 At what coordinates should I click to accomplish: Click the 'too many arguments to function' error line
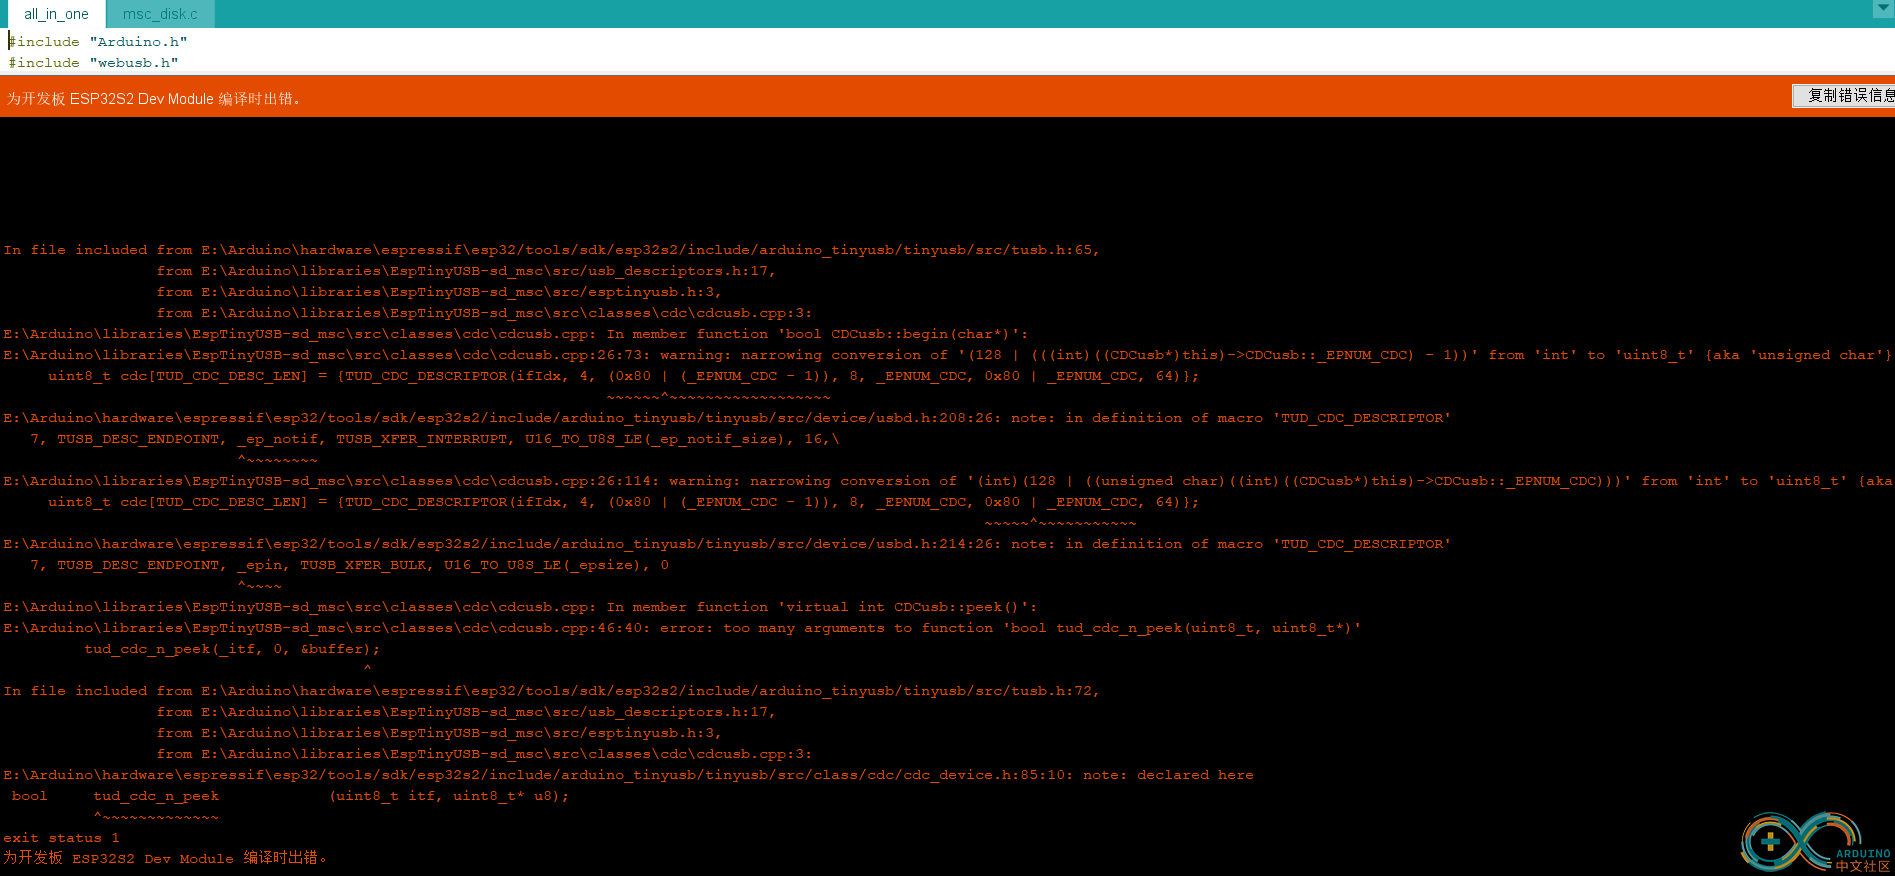(682, 628)
